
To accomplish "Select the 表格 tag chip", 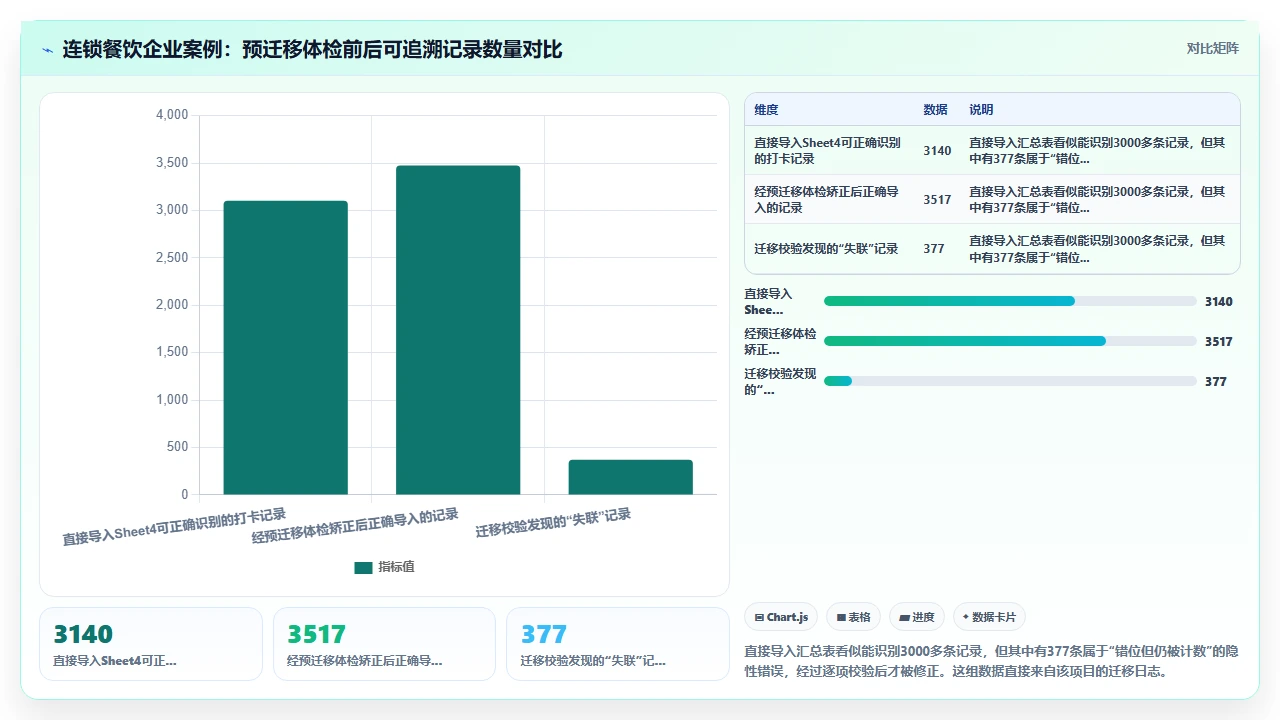I will tap(853, 617).
